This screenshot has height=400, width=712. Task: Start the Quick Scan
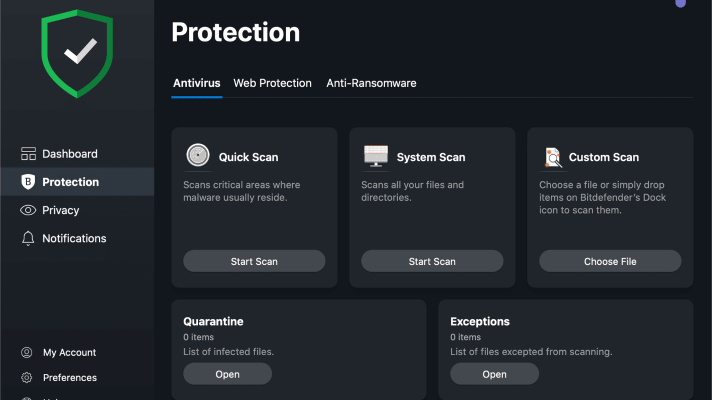(x=254, y=261)
